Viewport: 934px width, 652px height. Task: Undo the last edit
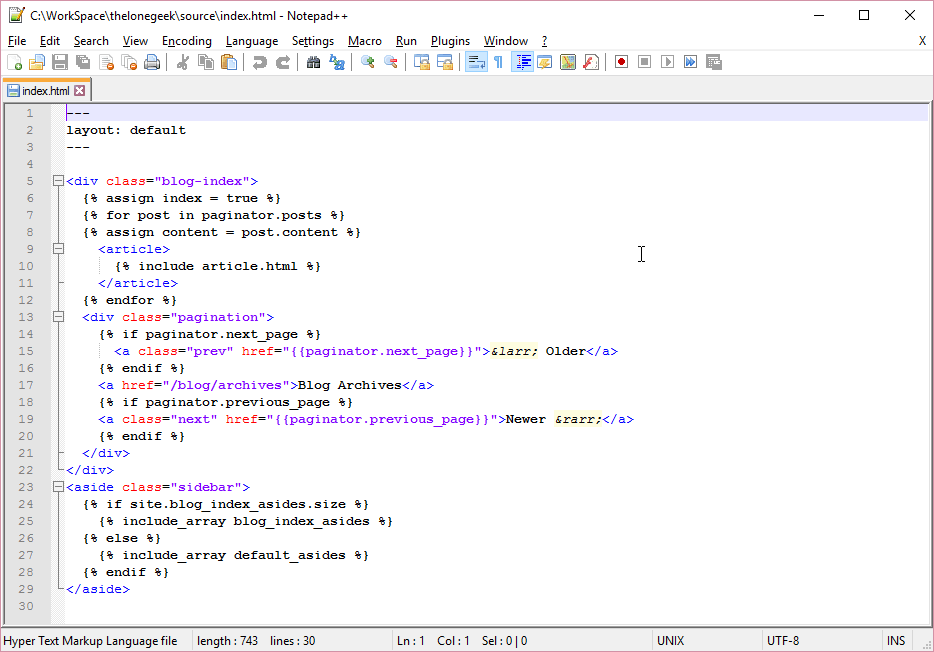click(260, 61)
